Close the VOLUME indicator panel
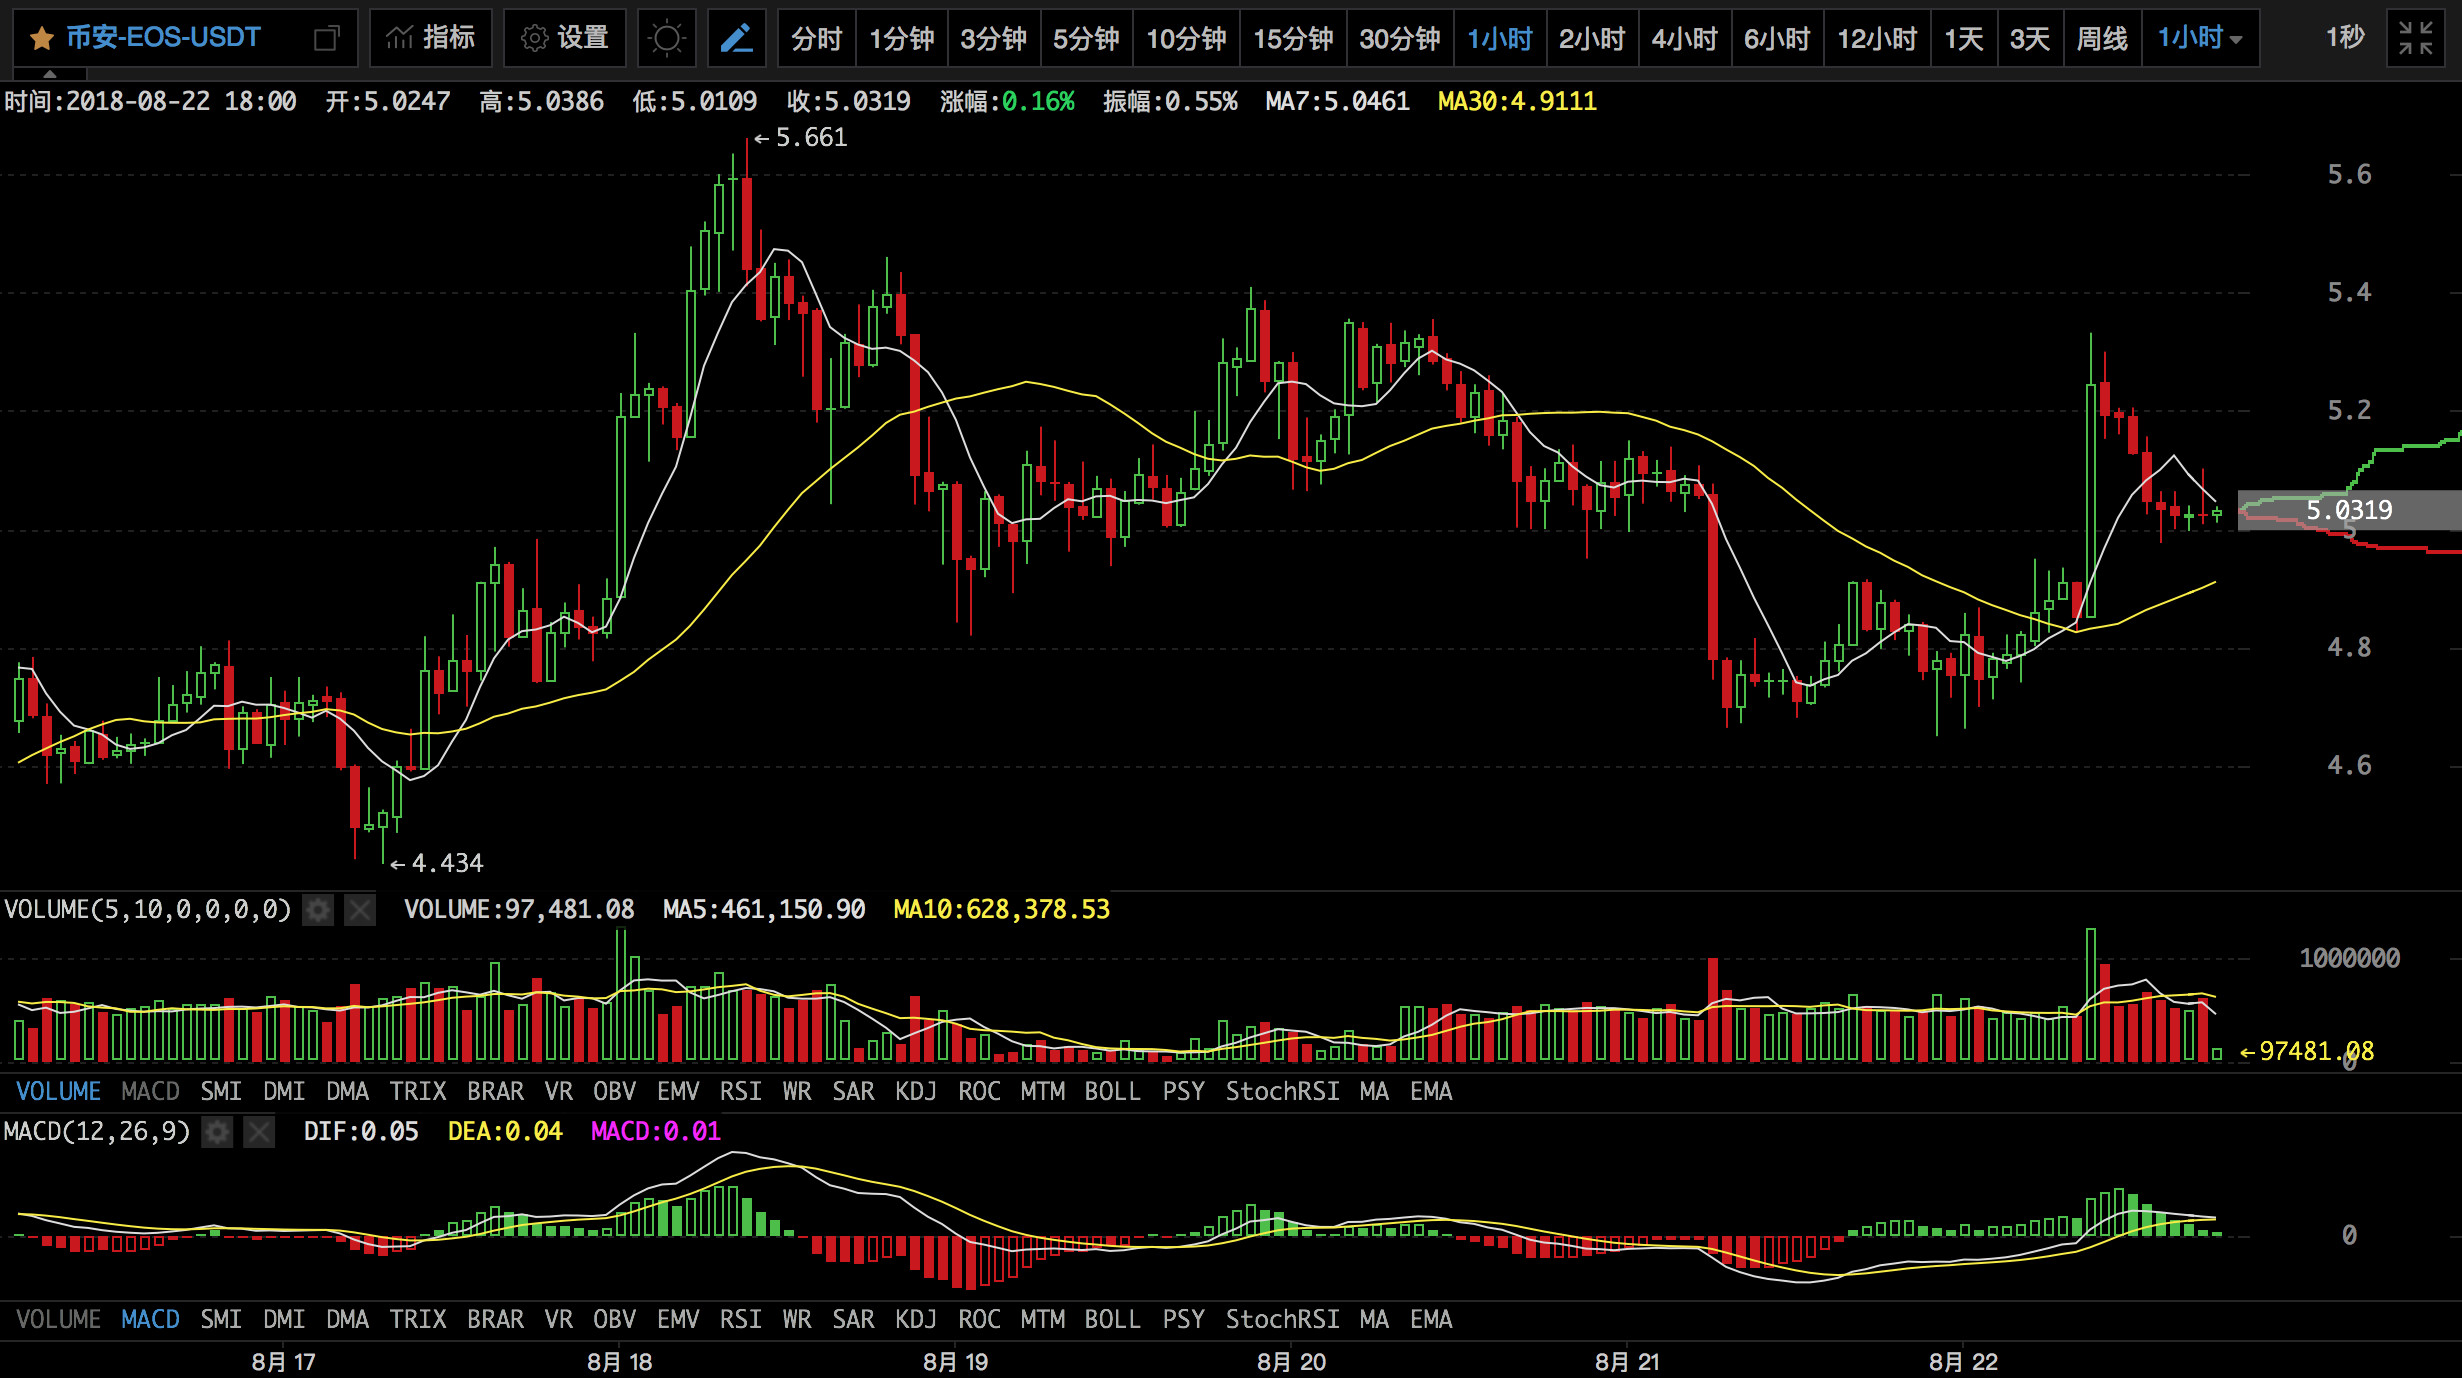Viewport: 2462px width, 1378px height. [x=360, y=910]
